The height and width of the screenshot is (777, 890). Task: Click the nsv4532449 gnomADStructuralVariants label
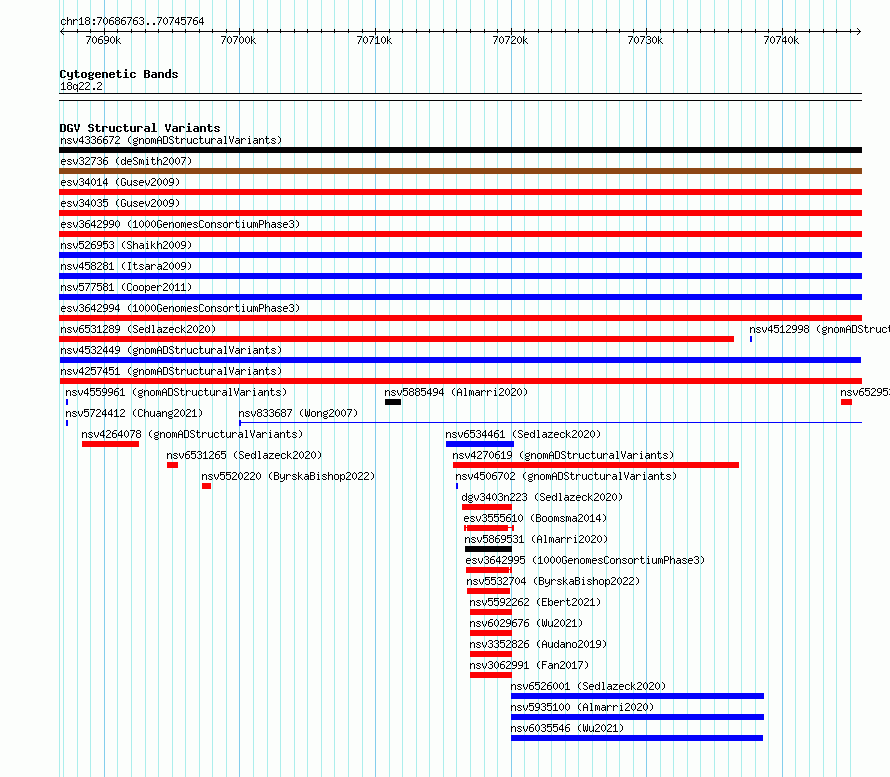click(x=171, y=350)
